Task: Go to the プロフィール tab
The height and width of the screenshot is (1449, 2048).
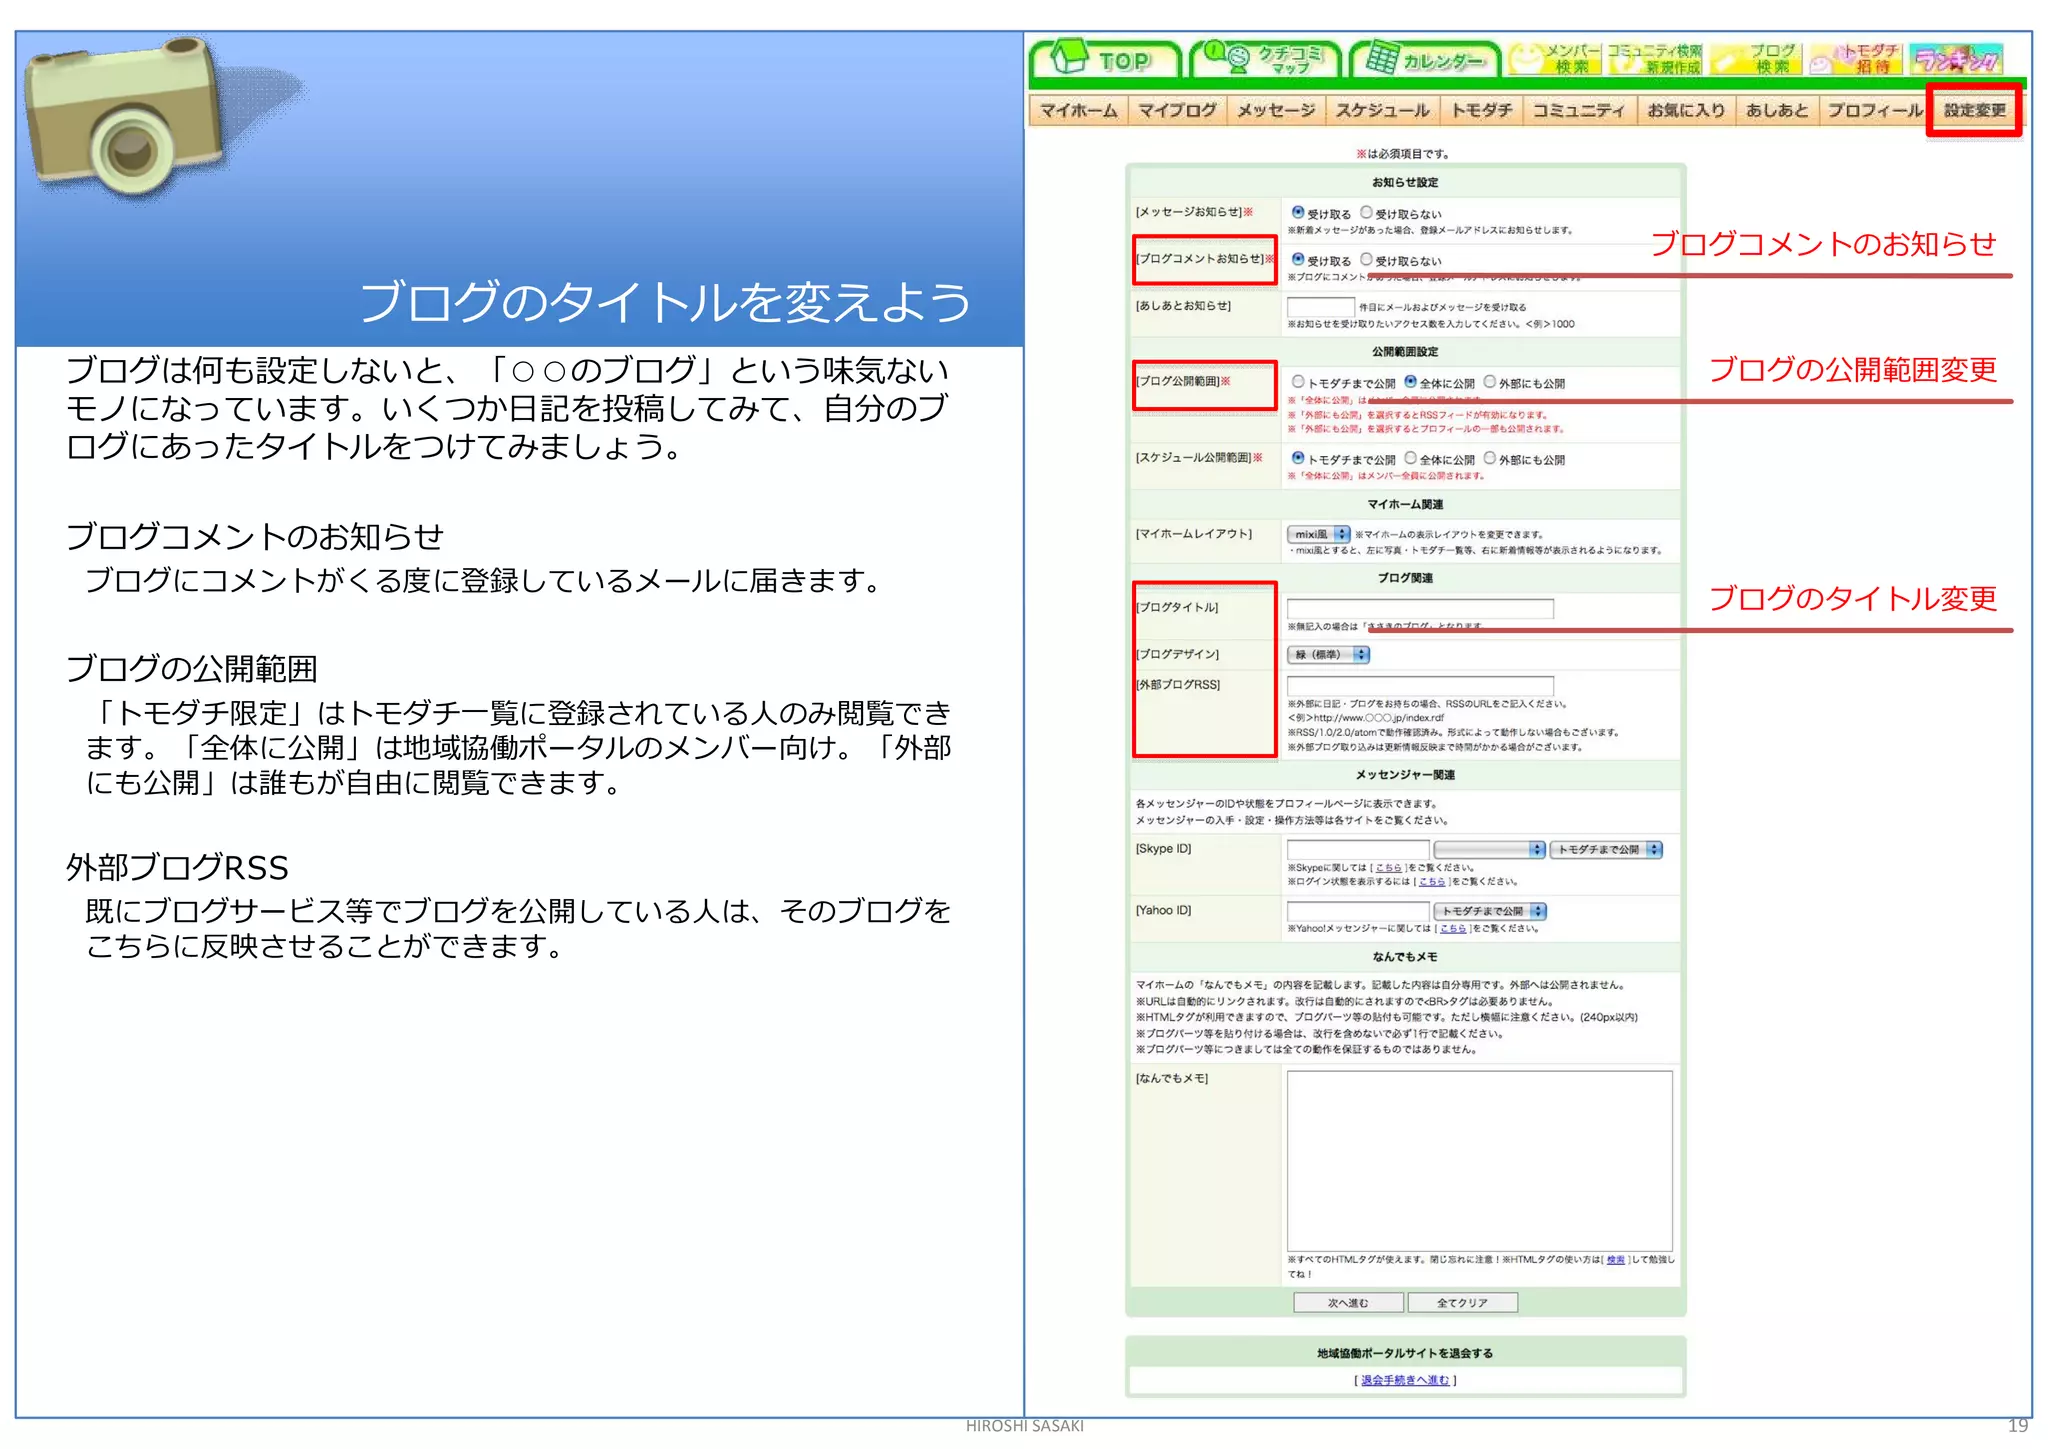Action: point(1874,110)
